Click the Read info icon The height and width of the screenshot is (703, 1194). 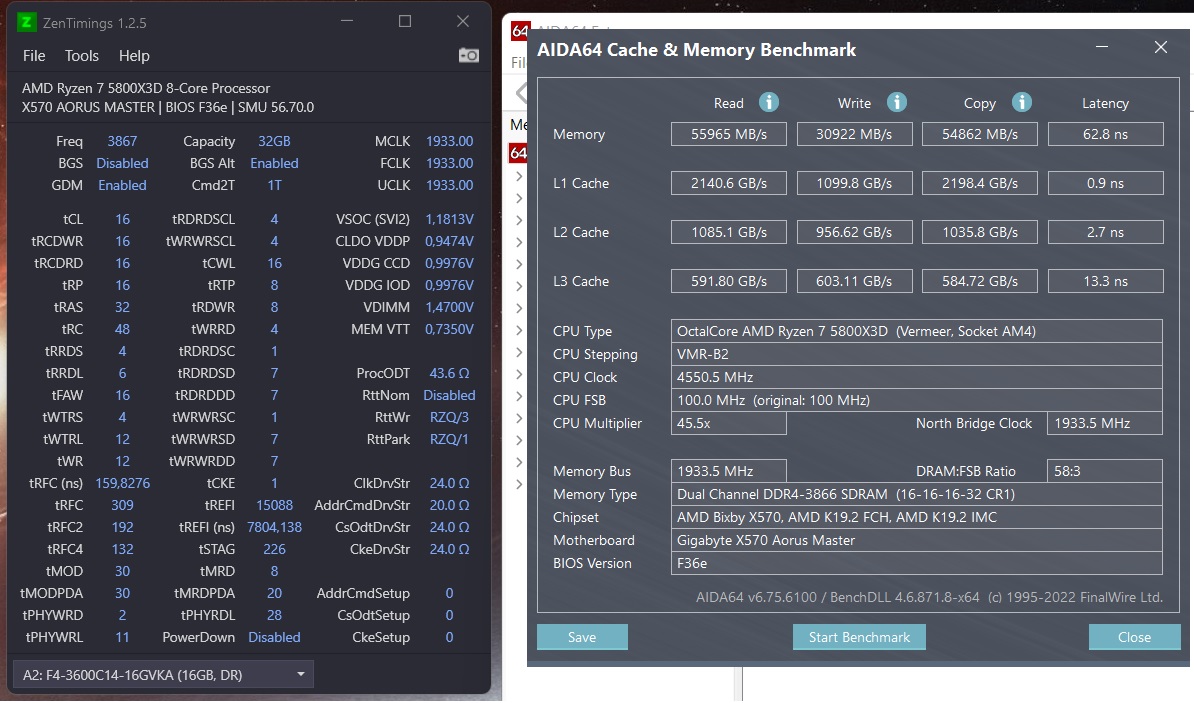coord(769,102)
